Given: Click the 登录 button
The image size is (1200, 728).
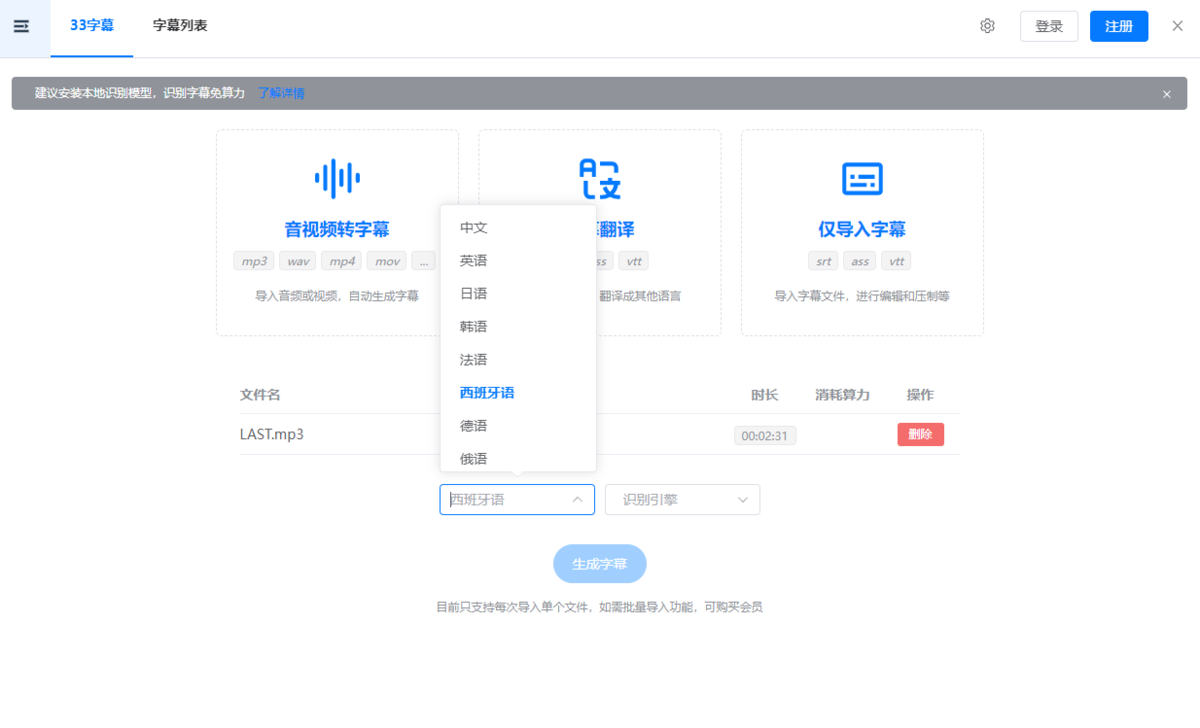Looking at the screenshot, I should 1048,27.
